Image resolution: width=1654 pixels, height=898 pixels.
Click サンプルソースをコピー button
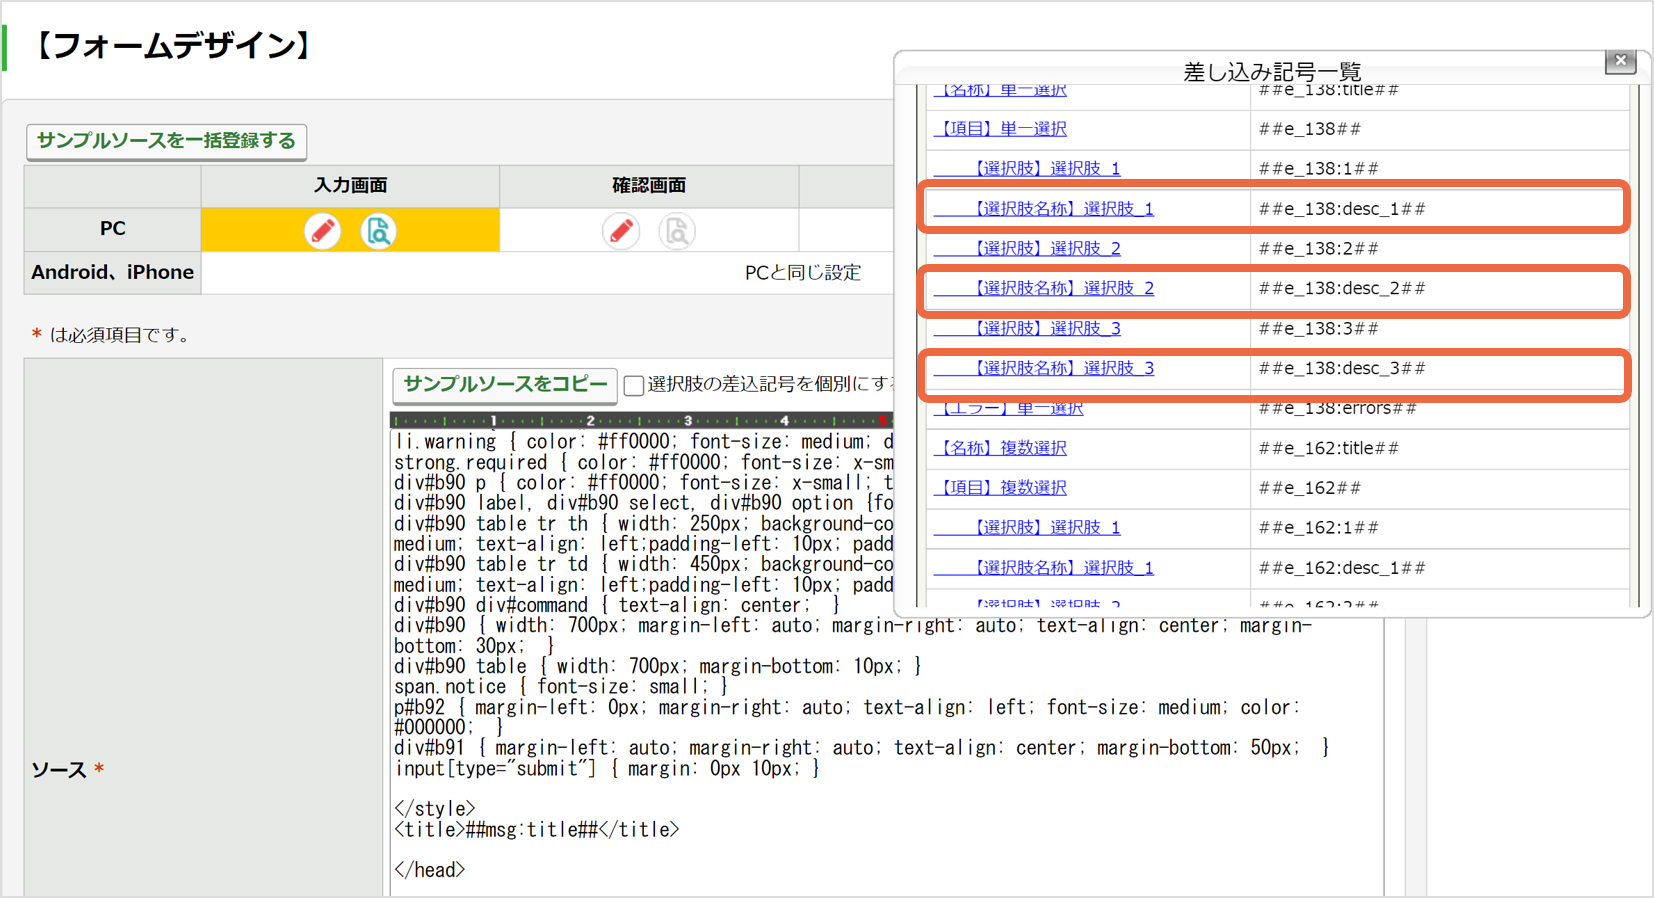tap(505, 384)
